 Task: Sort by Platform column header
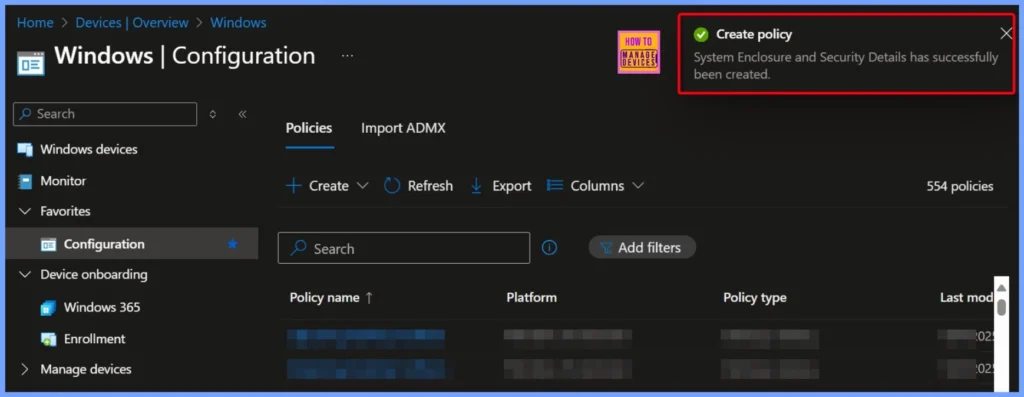[x=532, y=298]
